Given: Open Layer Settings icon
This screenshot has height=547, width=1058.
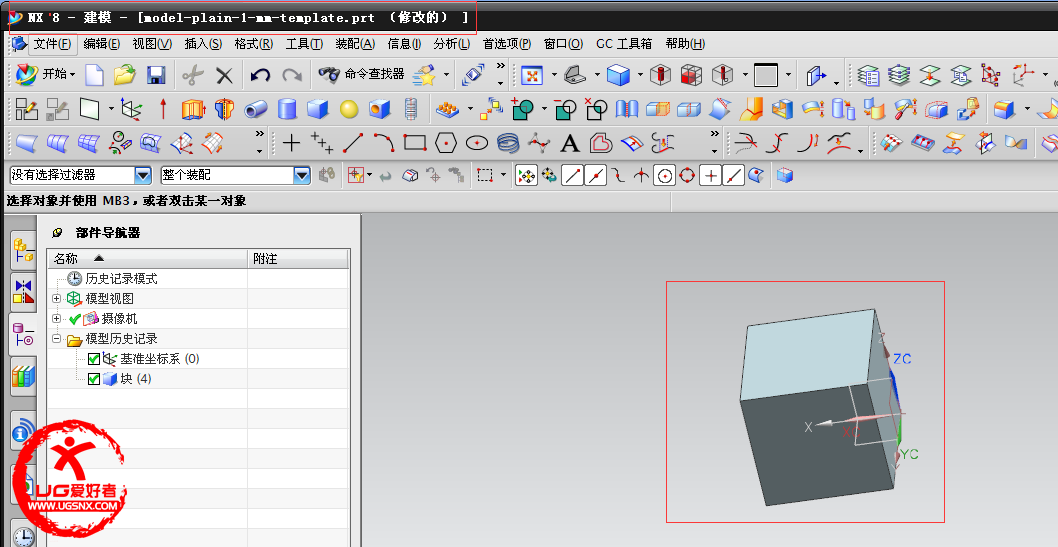Looking at the screenshot, I should click(x=868, y=75).
